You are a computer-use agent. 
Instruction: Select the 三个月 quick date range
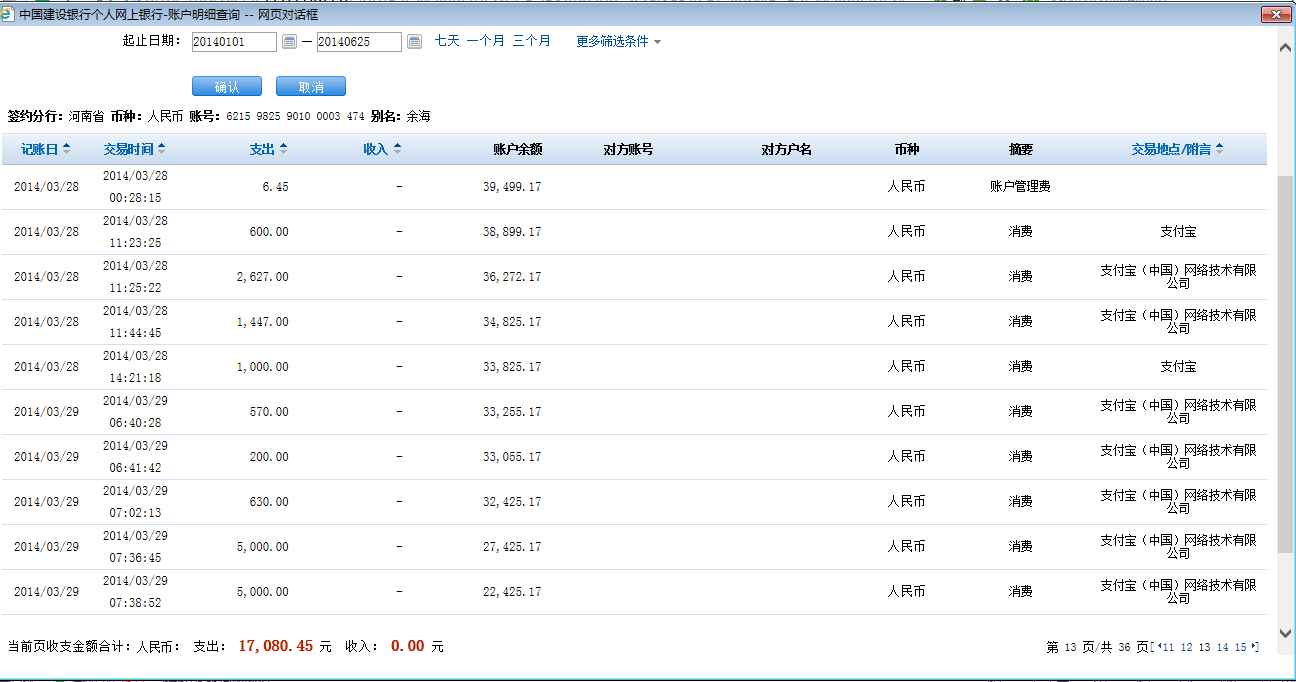click(531, 41)
